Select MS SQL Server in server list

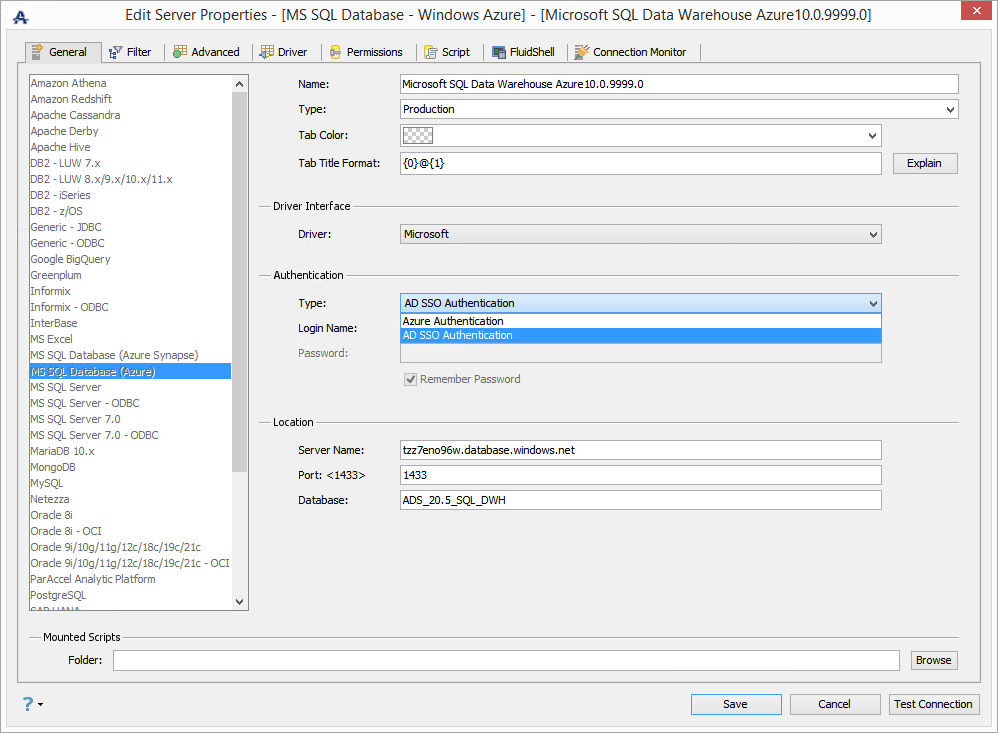tap(66, 387)
